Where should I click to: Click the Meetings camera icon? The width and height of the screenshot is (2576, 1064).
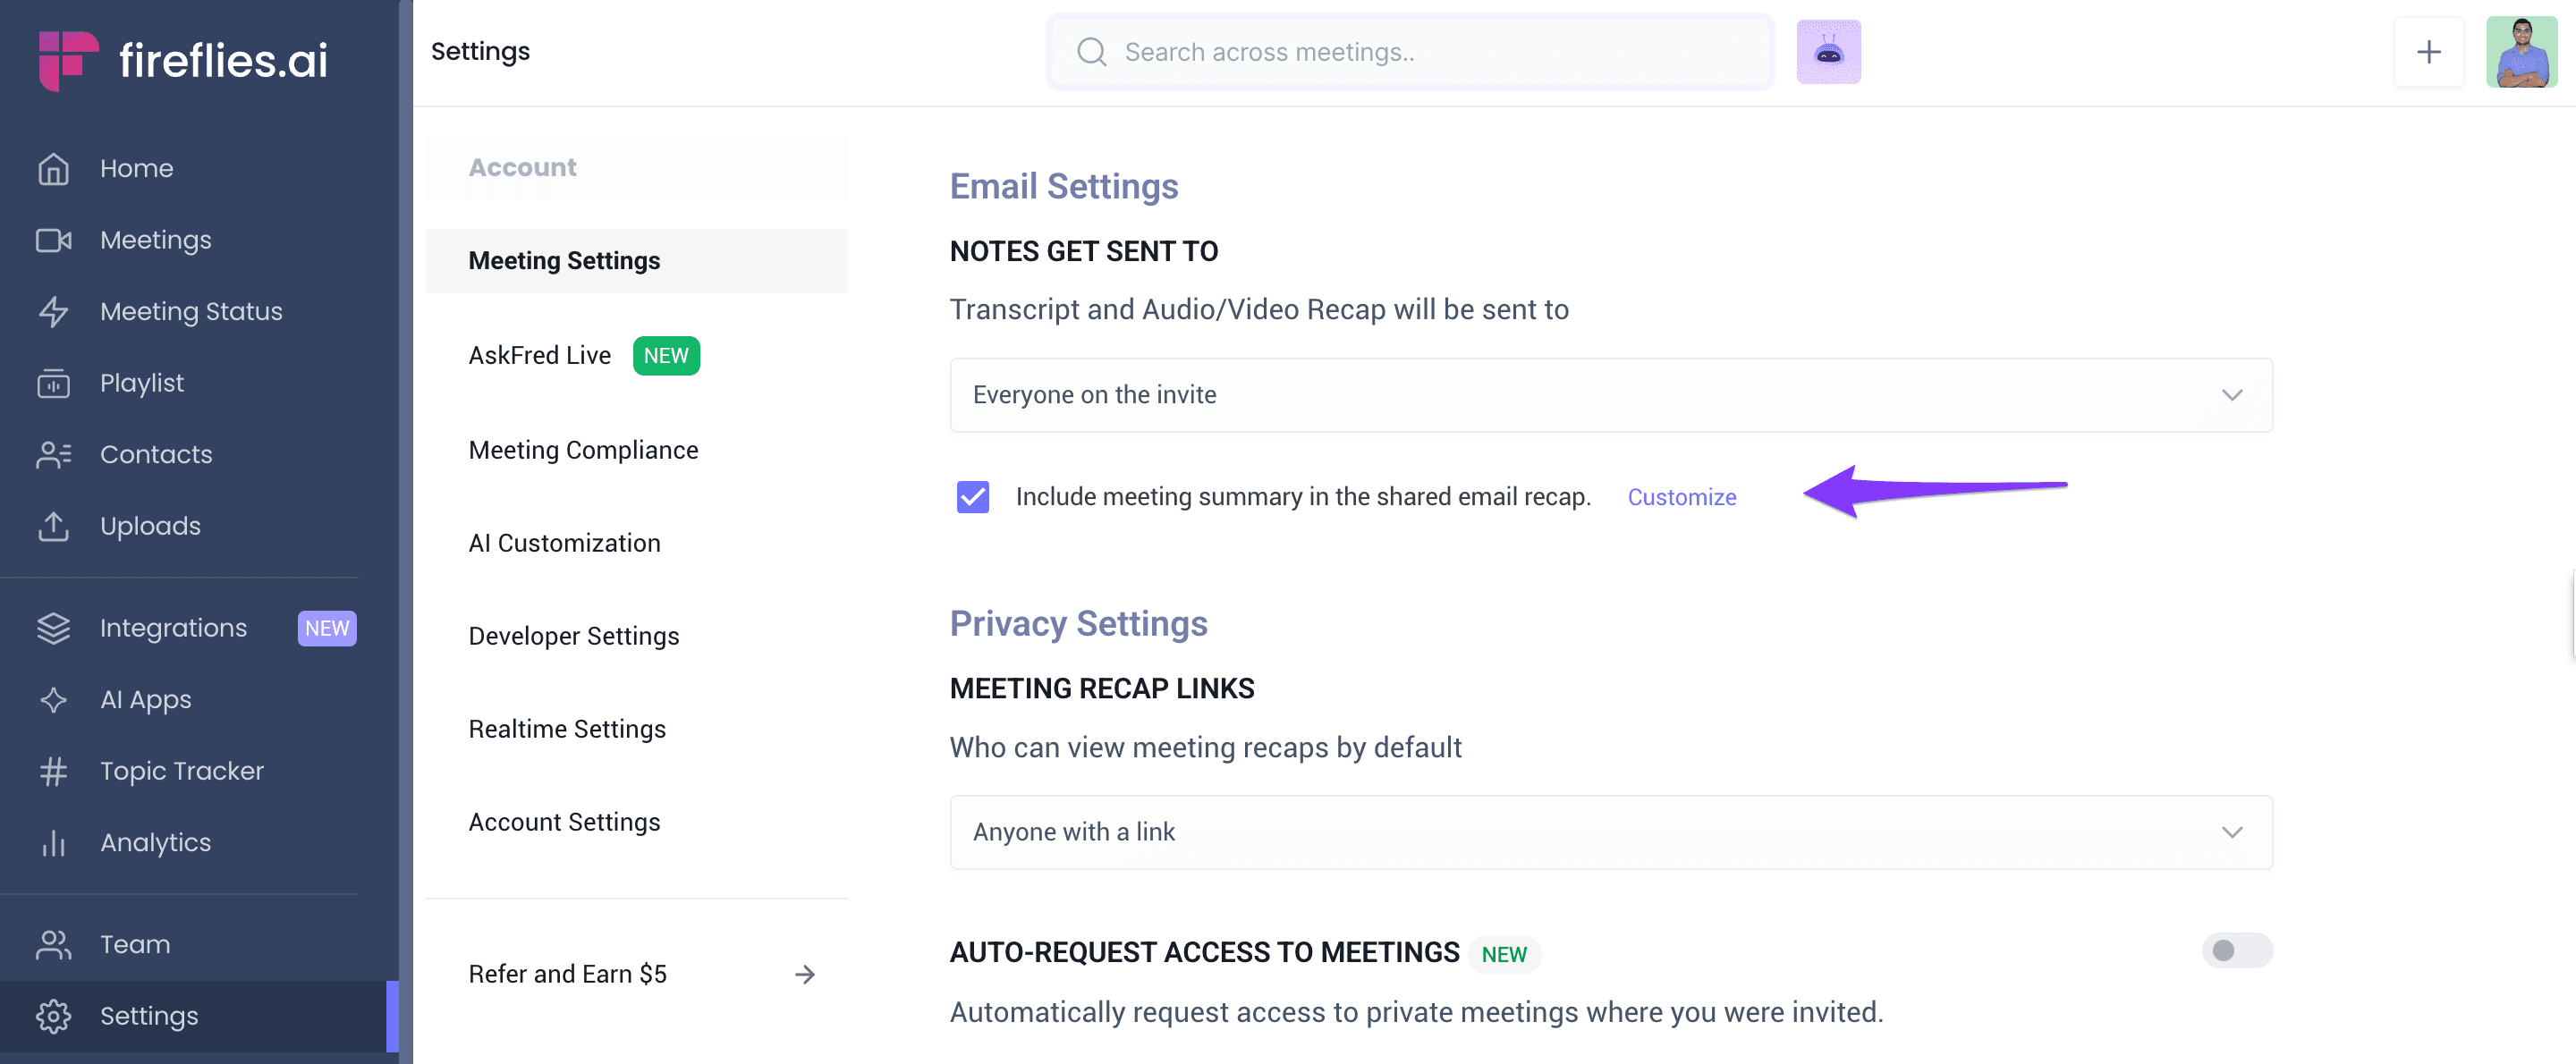coord(53,240)
